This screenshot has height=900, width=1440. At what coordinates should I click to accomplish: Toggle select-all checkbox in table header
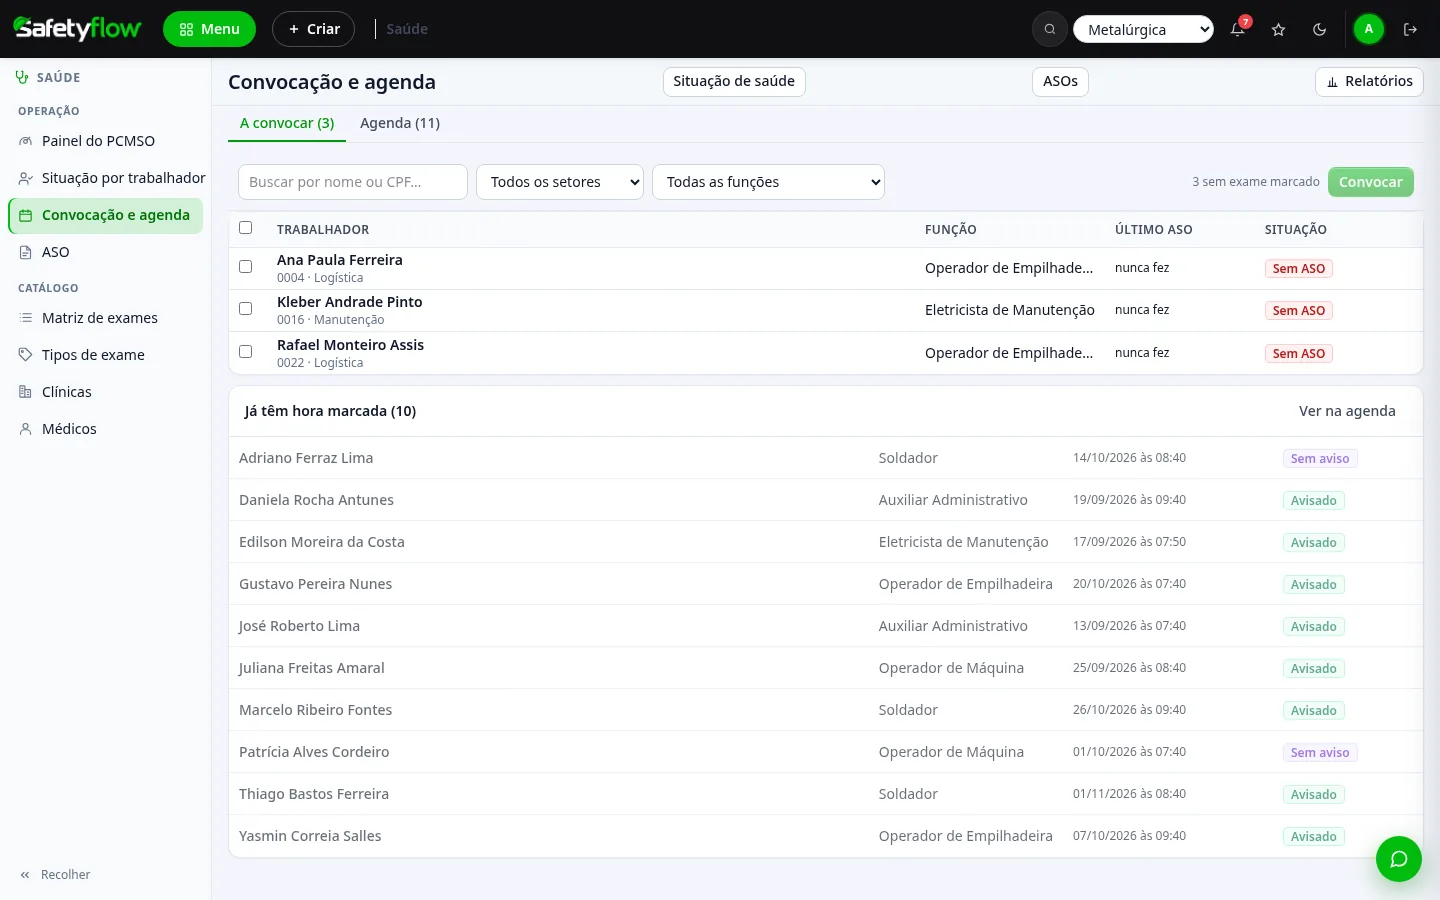[246, 228]
